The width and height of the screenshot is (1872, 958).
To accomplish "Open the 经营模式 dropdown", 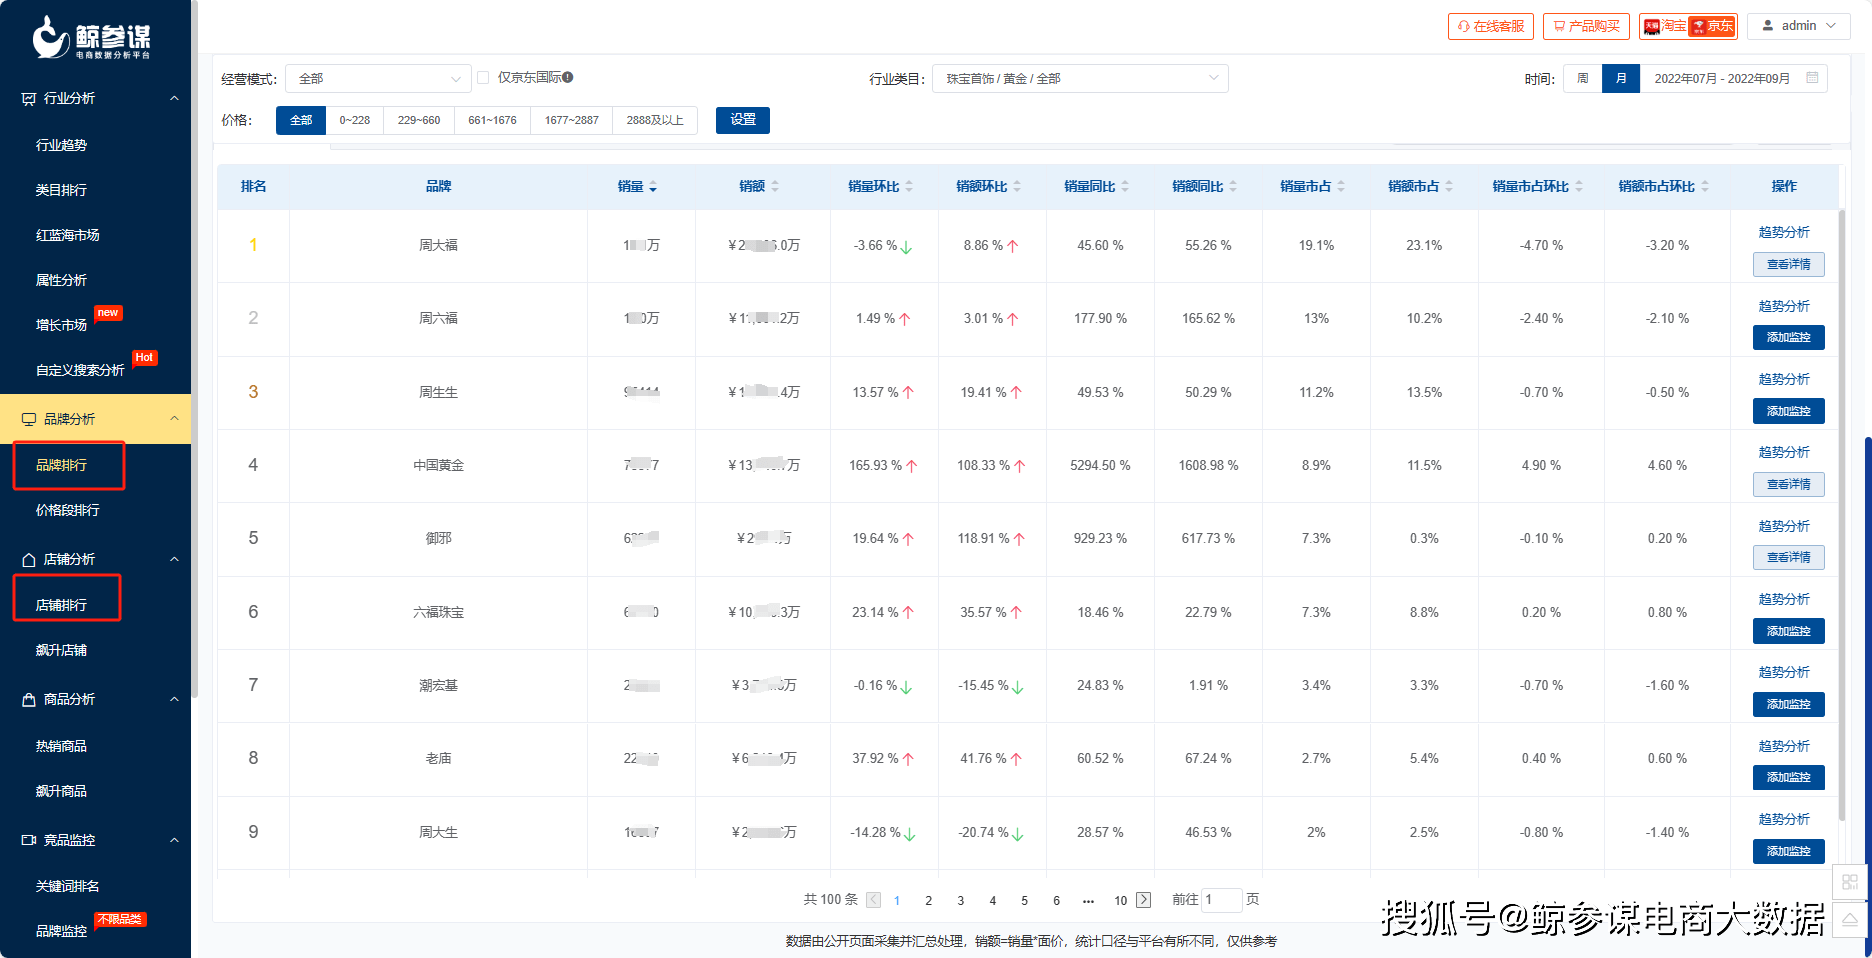I will [378, 78].
